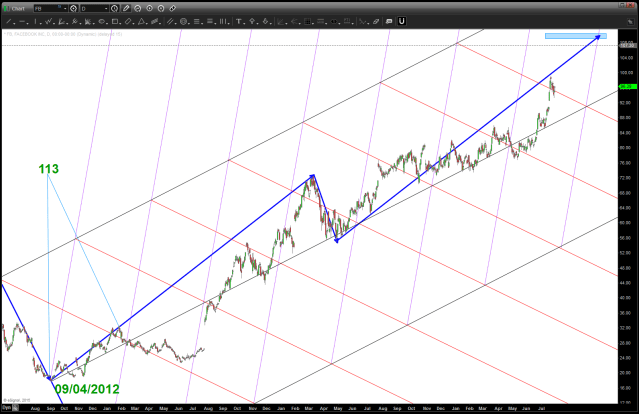Select the Fibonacci circle tool
The width and height of the screenshot is (639, 414).
coord(183,21)
